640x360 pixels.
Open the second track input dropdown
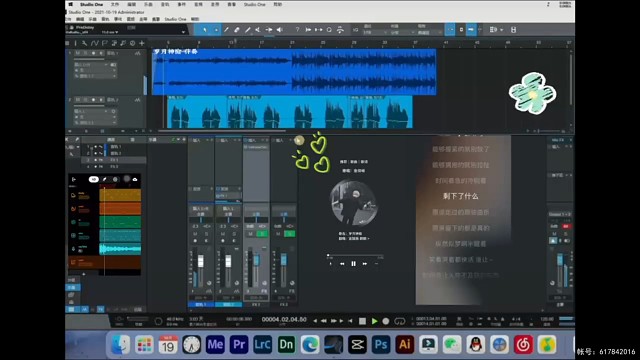point(95,111)
